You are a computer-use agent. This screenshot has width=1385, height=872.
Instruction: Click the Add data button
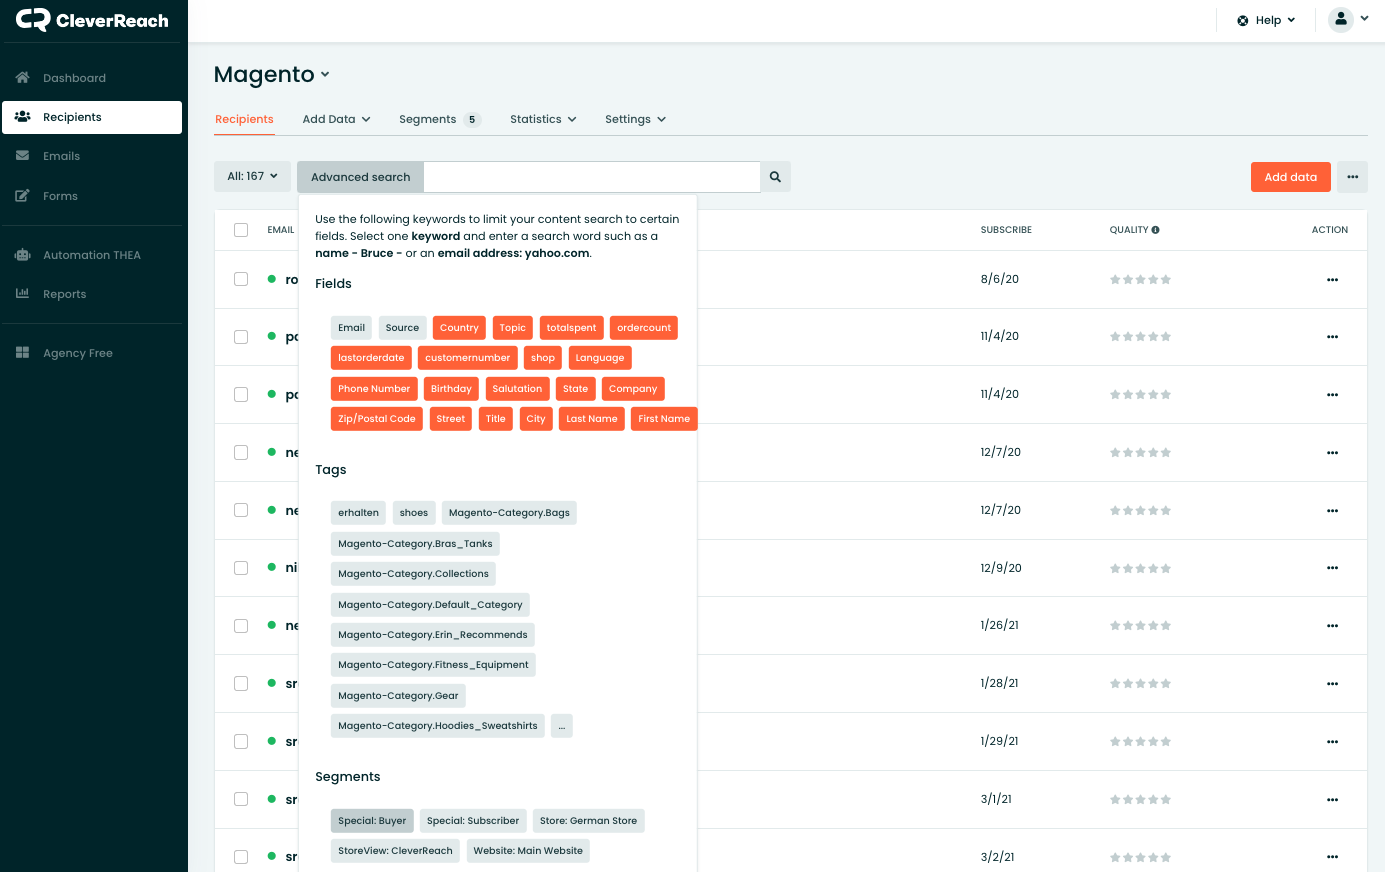(x=1290, y=177)
